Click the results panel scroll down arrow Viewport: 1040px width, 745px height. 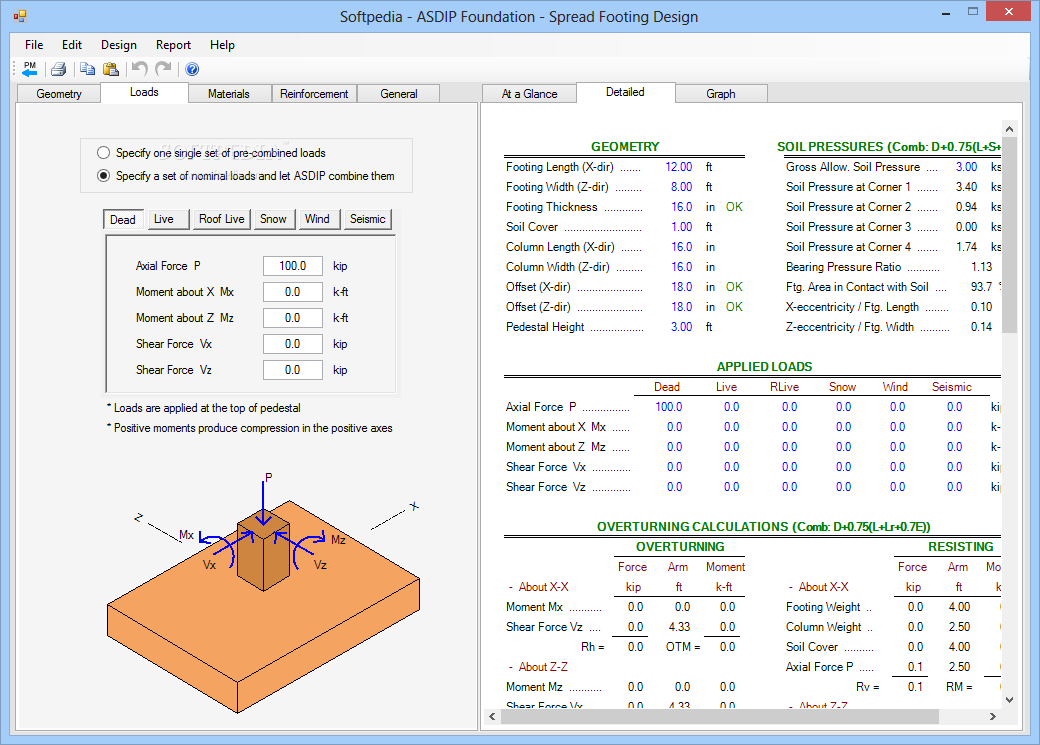pyautogui.click(x=1009, y=699)
